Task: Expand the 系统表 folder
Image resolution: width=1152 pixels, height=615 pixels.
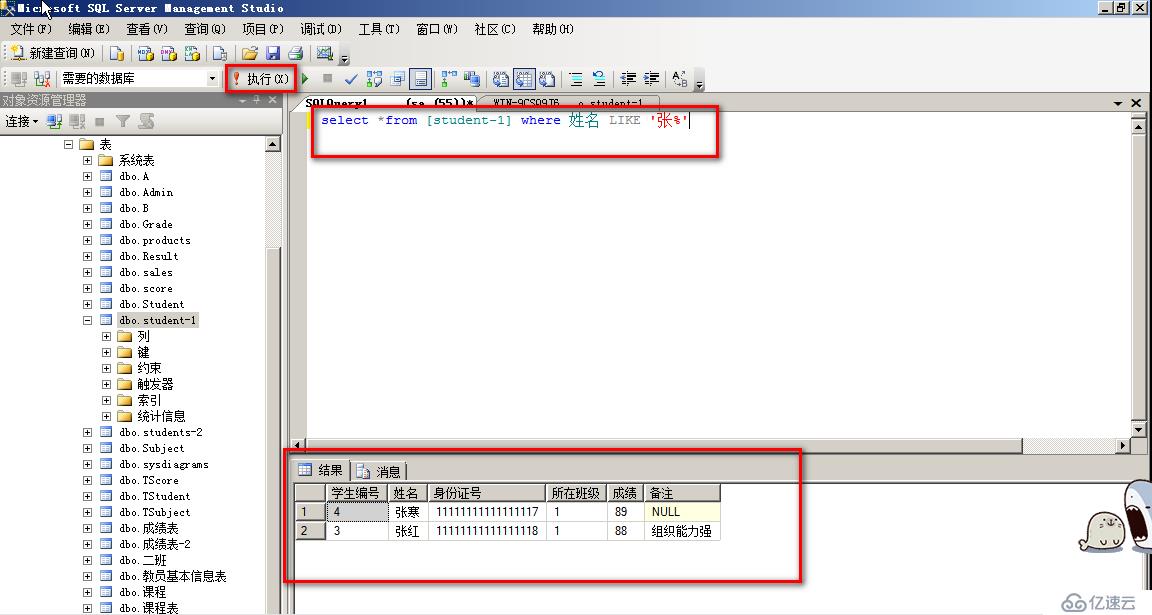Action: [x=87, y=161]
